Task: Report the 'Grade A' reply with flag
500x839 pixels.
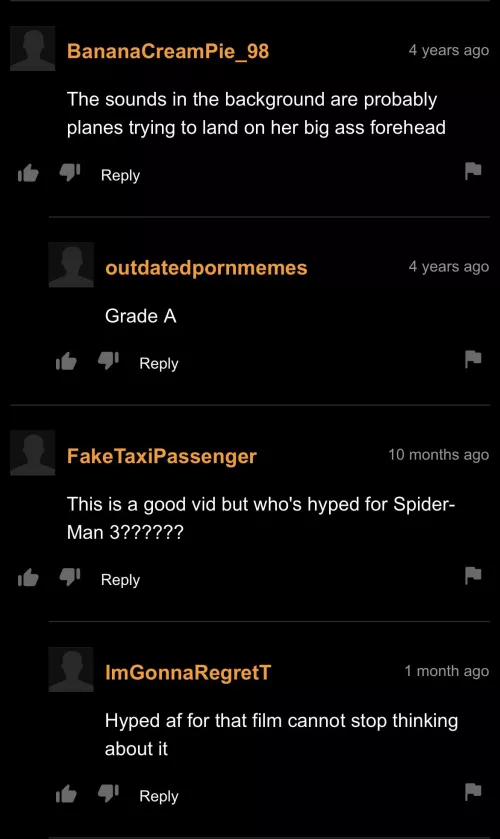Action: 473,359
